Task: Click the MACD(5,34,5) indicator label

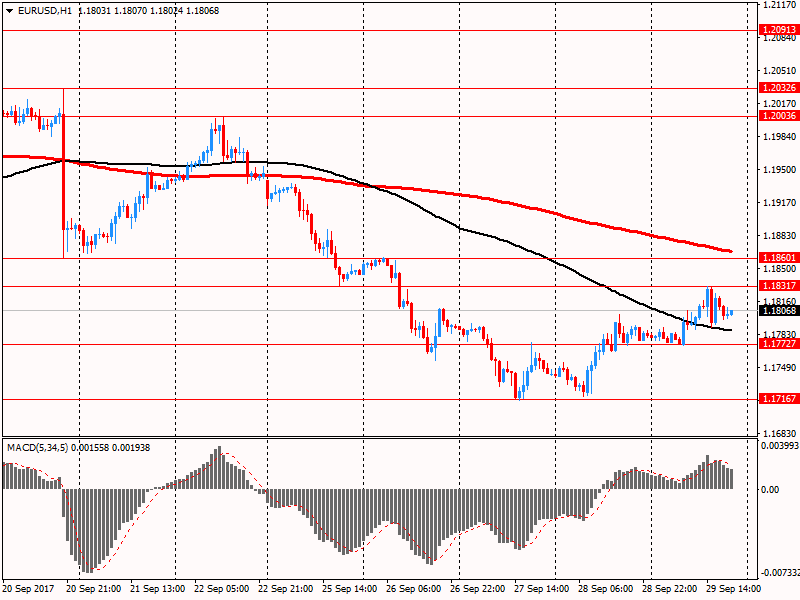Action: pyautogui.click(x=38, y=448)
